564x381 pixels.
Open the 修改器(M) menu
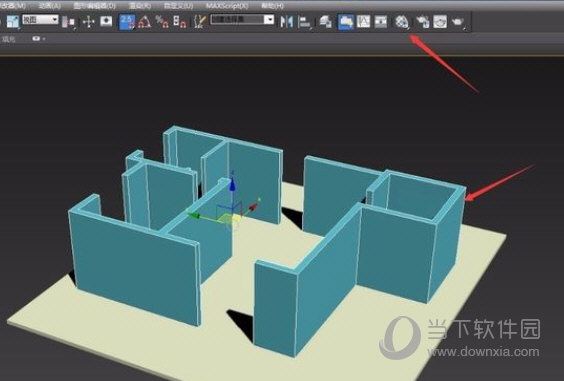click(12, 6)
